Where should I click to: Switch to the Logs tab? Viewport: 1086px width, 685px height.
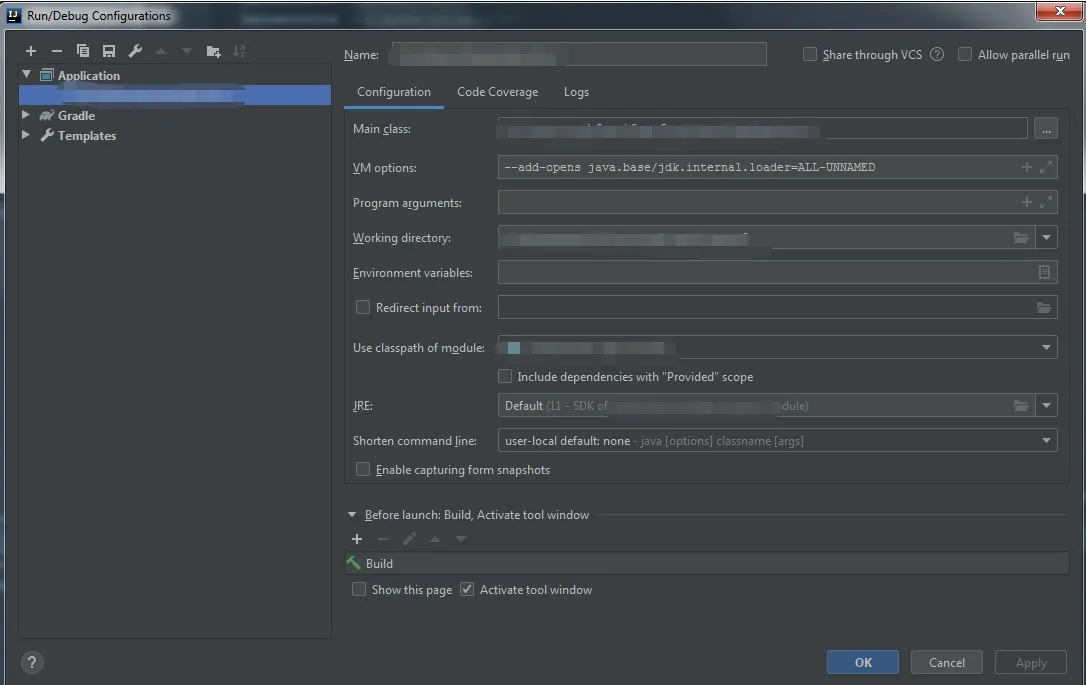(x=576, y=92)
